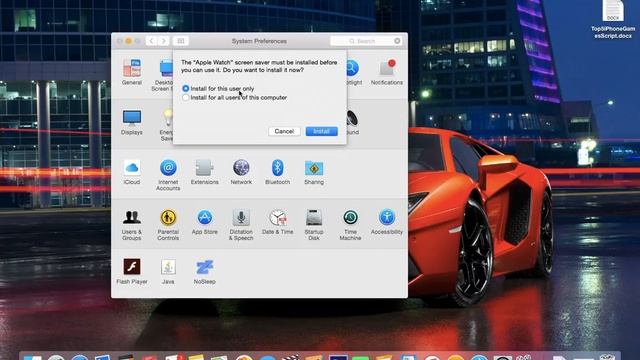The width and height of the screenshot is (640, 360).
Task: Click the Cancel button in dialog
Action: coord(284,131)
